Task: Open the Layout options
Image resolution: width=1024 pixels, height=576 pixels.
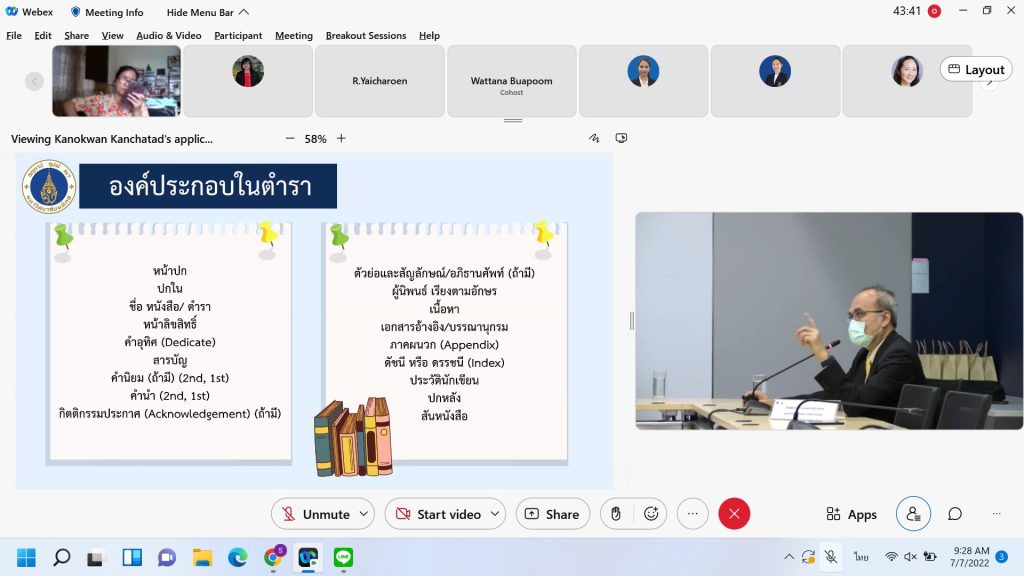Action: 975,69
